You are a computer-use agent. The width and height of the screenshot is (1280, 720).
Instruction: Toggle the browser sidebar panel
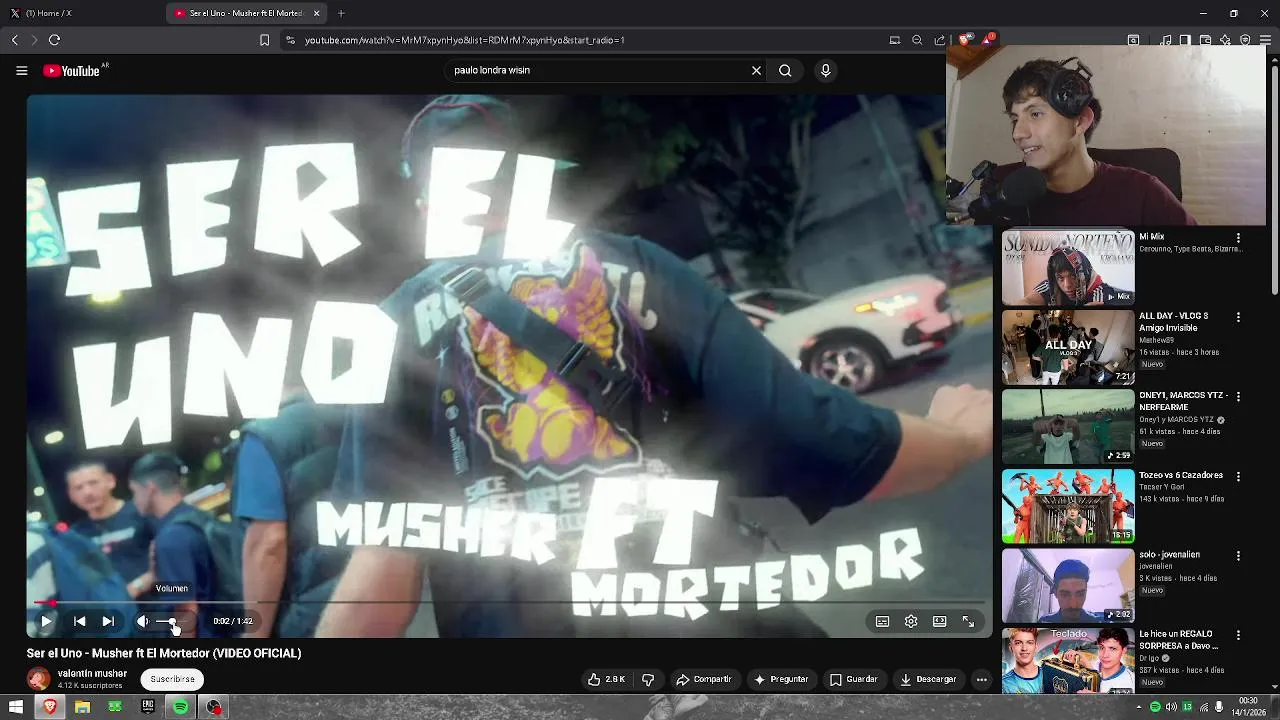[1185, 40]
